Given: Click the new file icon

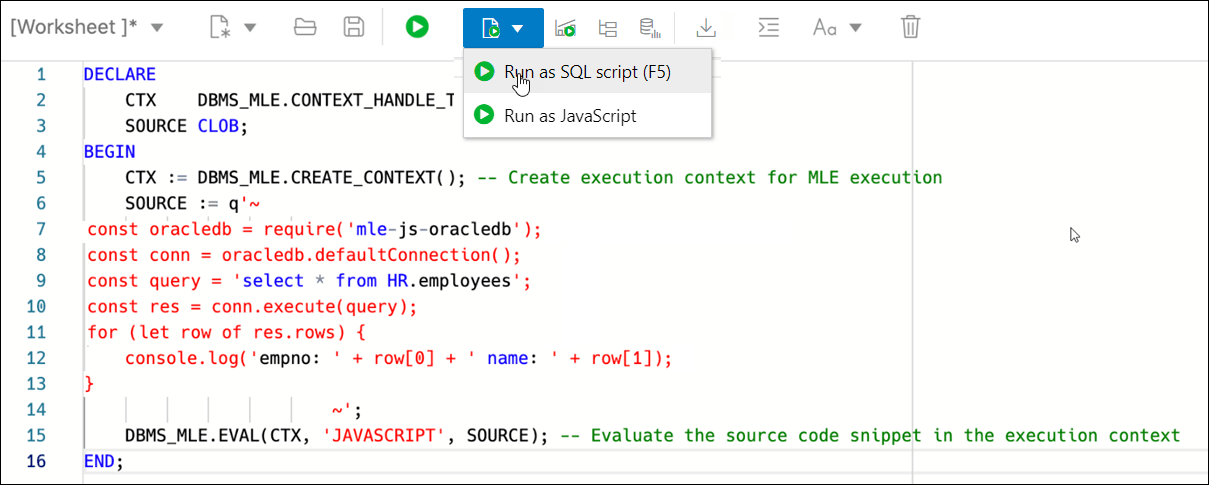Looking at the screenshot, I should (x=220, y=27).
